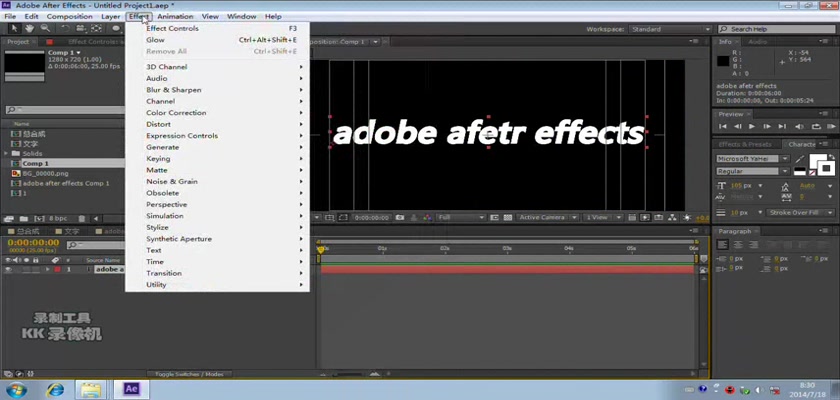Viewport: 840px width, 400px height.
Task: Expand layer 1 properties triangle
Action: (x=48, y=270)
